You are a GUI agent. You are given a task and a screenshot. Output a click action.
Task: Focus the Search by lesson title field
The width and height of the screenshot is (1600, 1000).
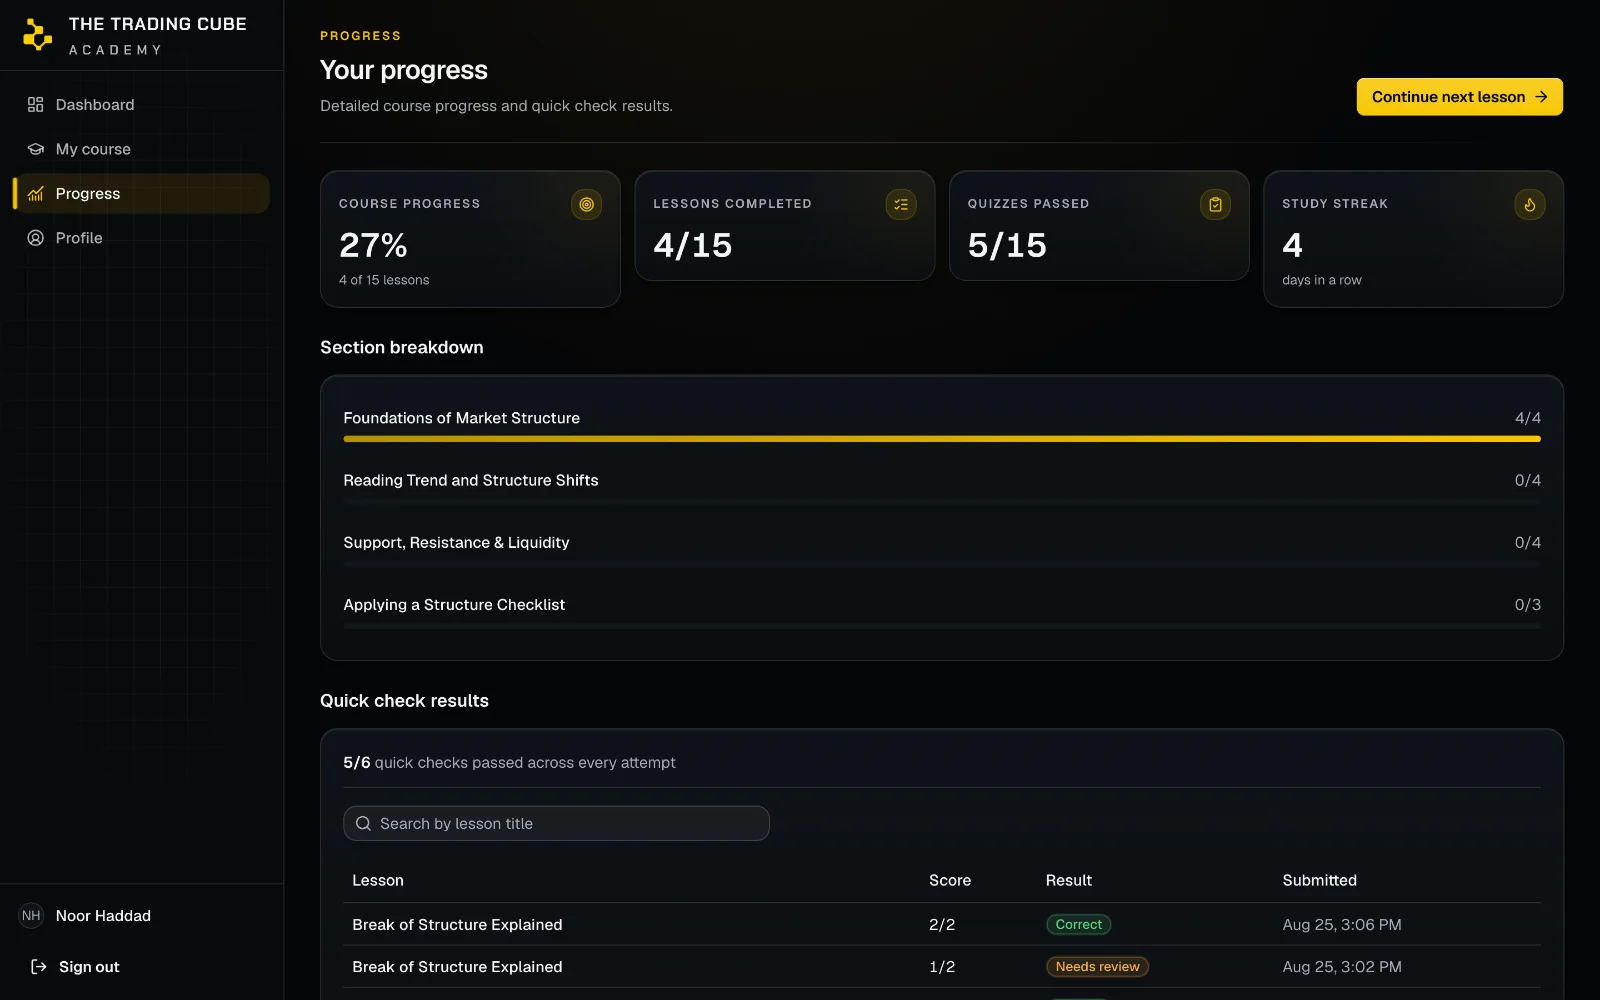click(556, 824)
